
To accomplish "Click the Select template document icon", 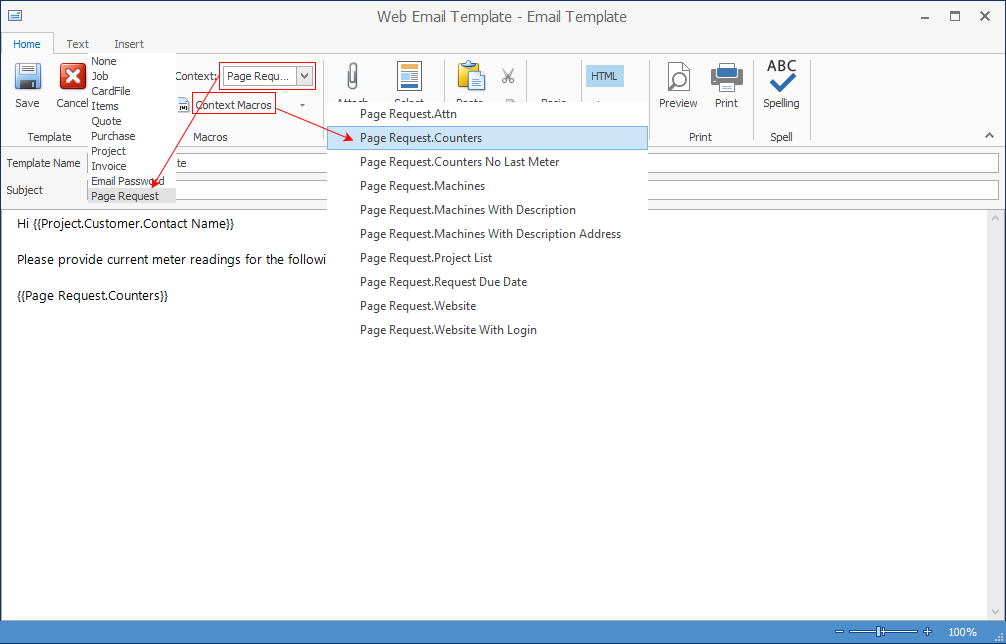I will [409, 76].
